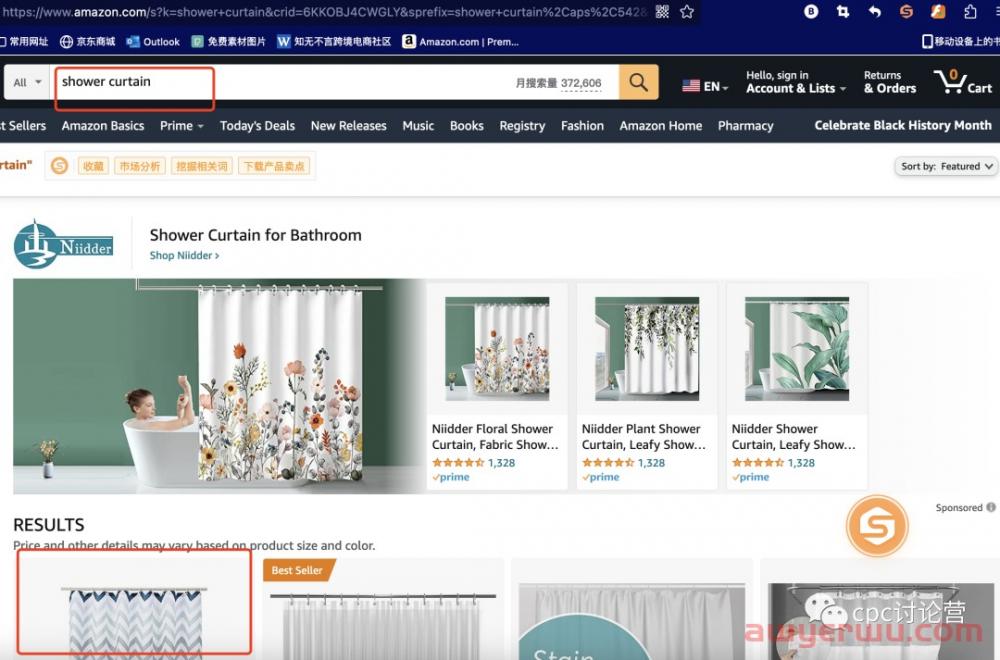Click Shop Niidder link
Image resolution: width=1000 pixels, height=660 pixels.
click(184, 255)
